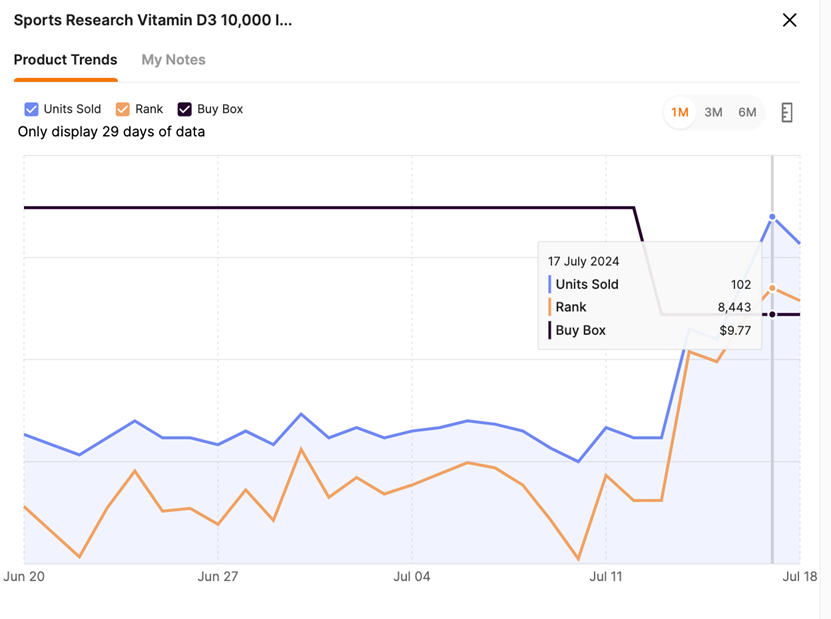This screenshot has height=619, width=831.
Task: Show 6M of trend data
Action: 747,112
